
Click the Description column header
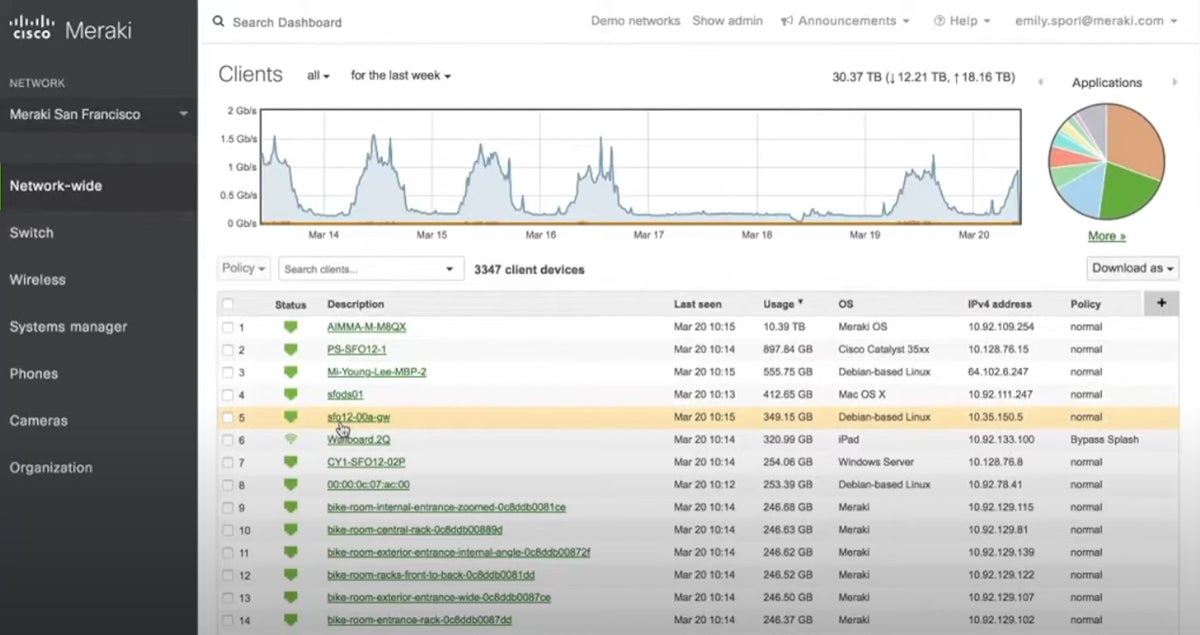(x=355, y=304)
